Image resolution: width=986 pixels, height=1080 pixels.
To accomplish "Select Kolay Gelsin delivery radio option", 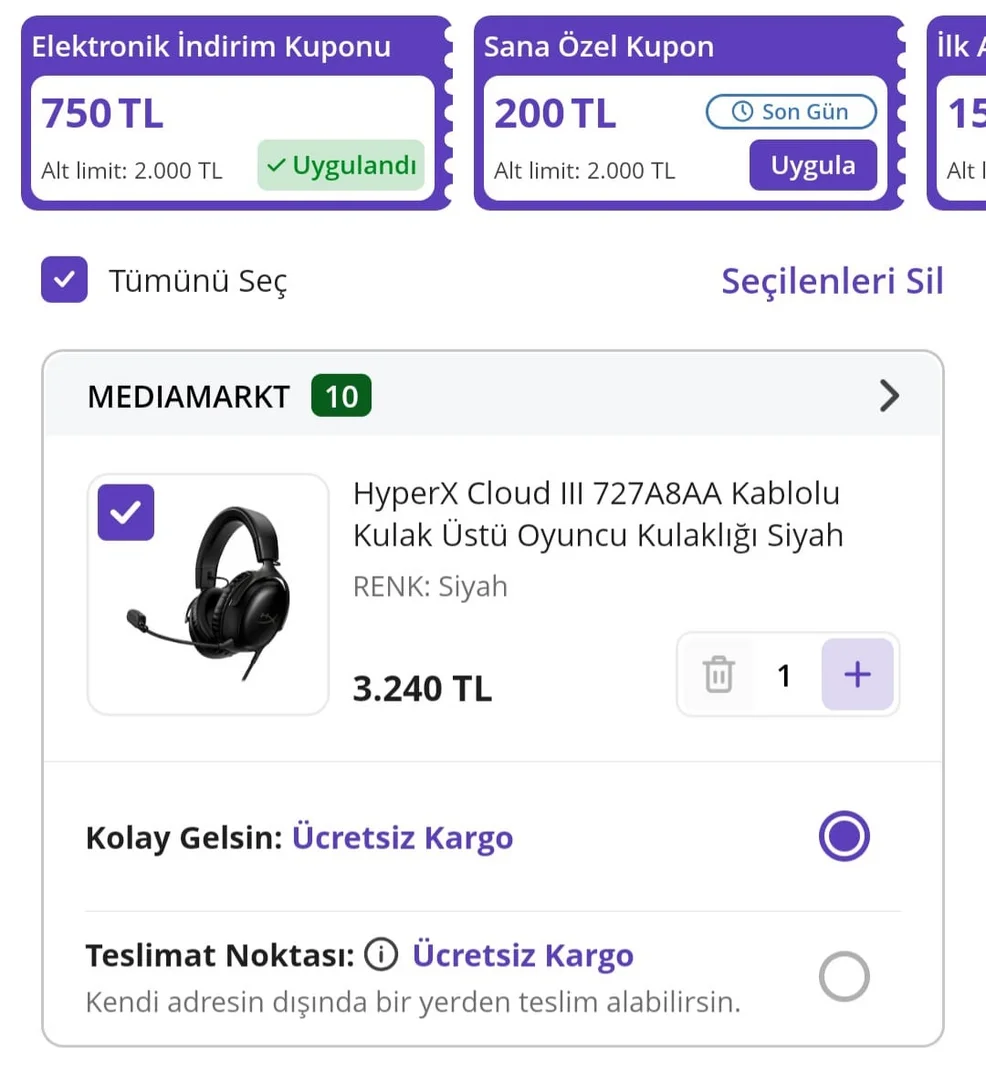I will coord(844,837).
